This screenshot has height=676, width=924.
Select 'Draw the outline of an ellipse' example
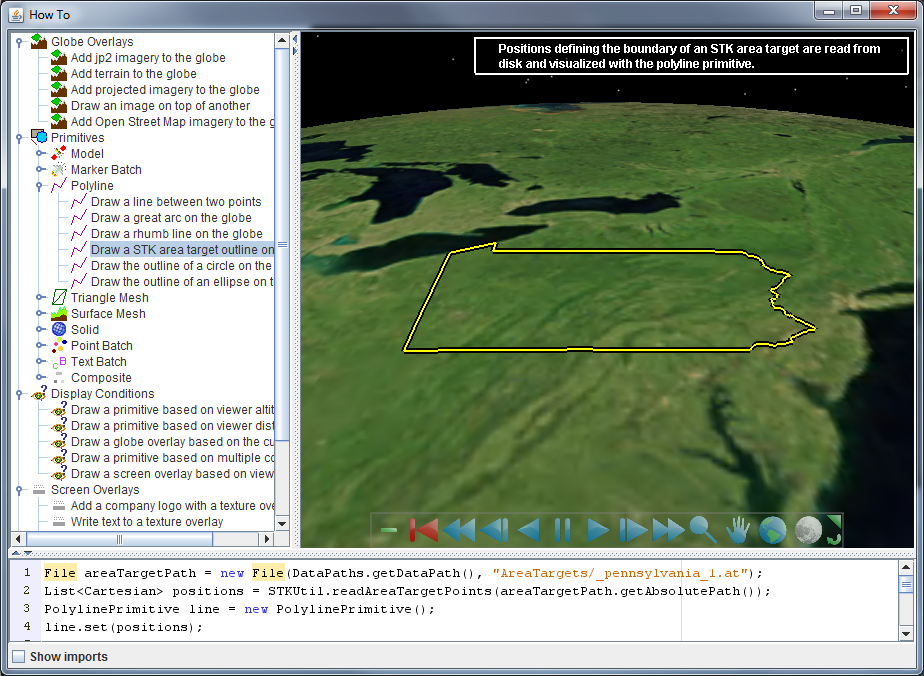182,282
